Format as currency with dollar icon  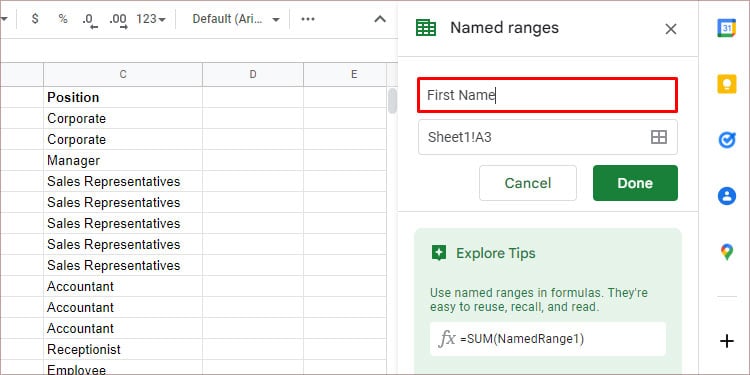pyautogui.click(x=35, y=19)
